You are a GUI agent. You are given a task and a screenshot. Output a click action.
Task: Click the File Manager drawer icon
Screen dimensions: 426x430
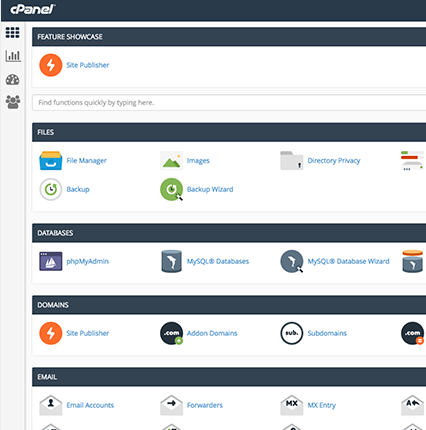click(51, 161)
